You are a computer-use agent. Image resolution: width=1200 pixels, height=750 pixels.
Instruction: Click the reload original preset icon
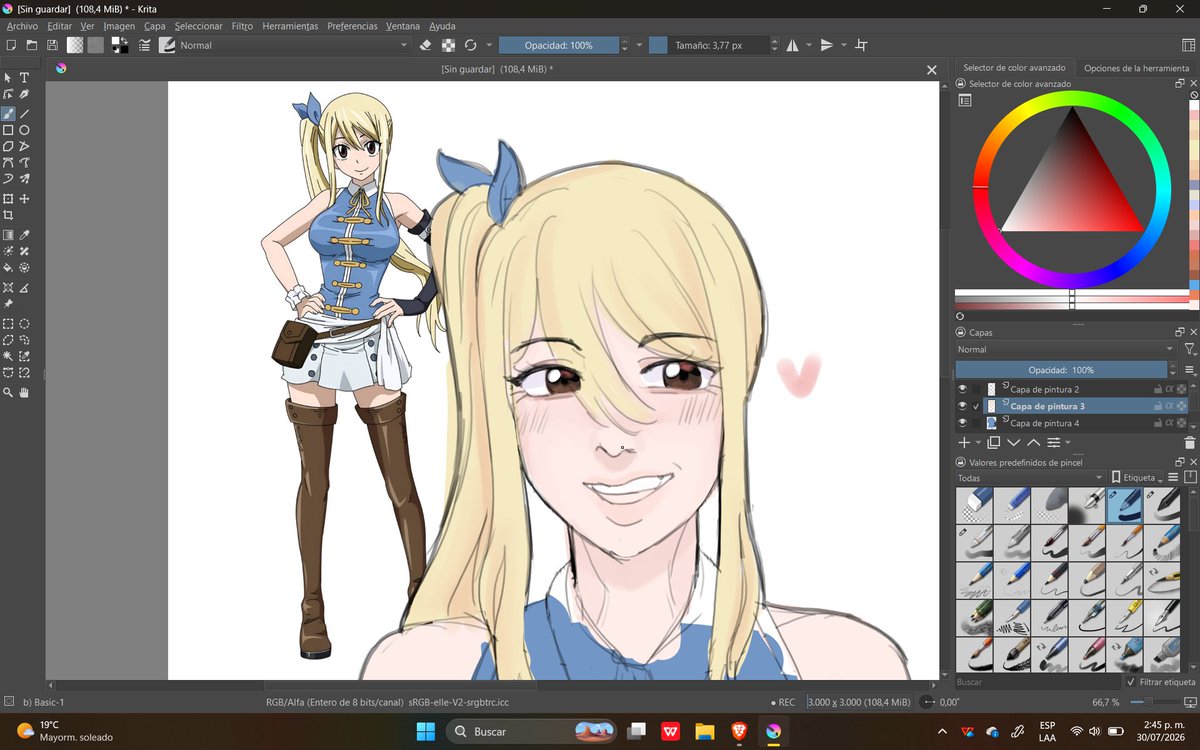tap(471, 45)
